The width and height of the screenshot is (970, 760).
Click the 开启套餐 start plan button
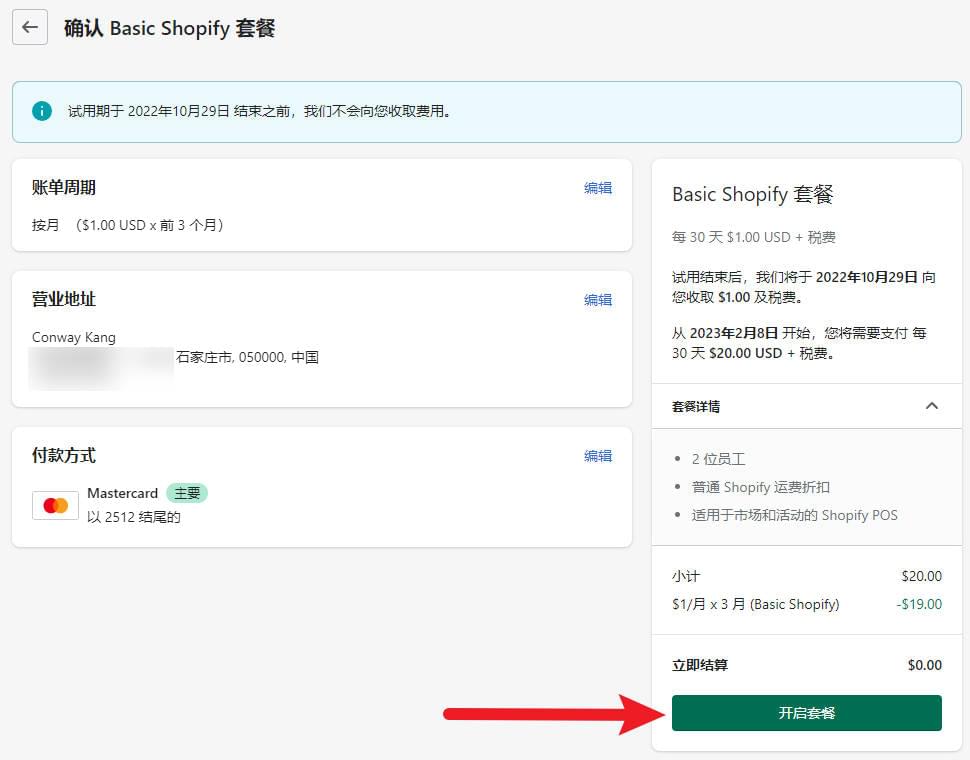(x=807, y=712)
